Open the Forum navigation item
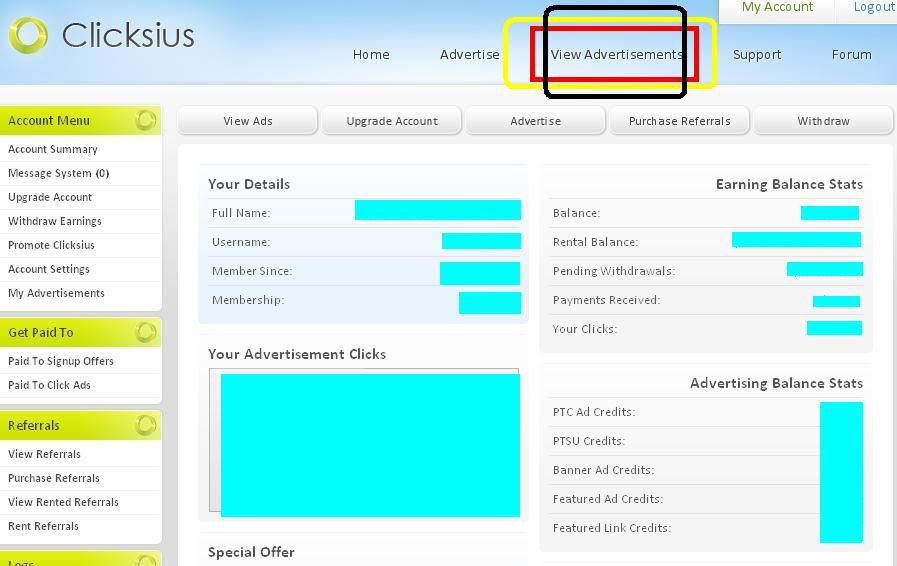This screenshot has height=566, width=897. [852, 54]
